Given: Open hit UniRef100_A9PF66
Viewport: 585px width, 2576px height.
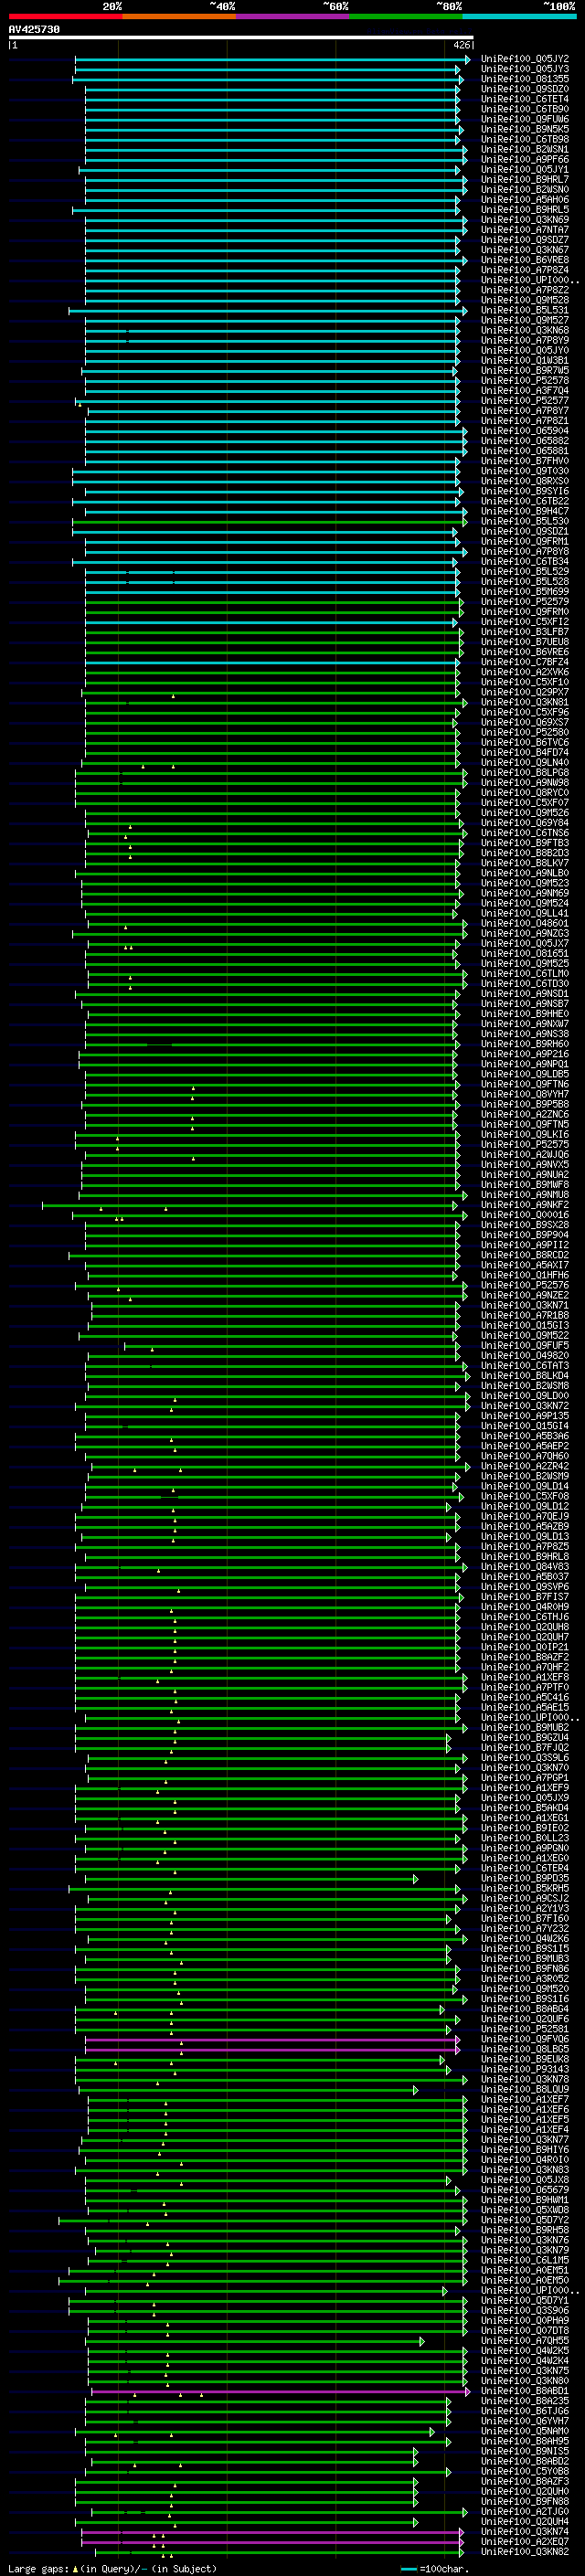Looking at the screenshot, I should pos(524,159).
